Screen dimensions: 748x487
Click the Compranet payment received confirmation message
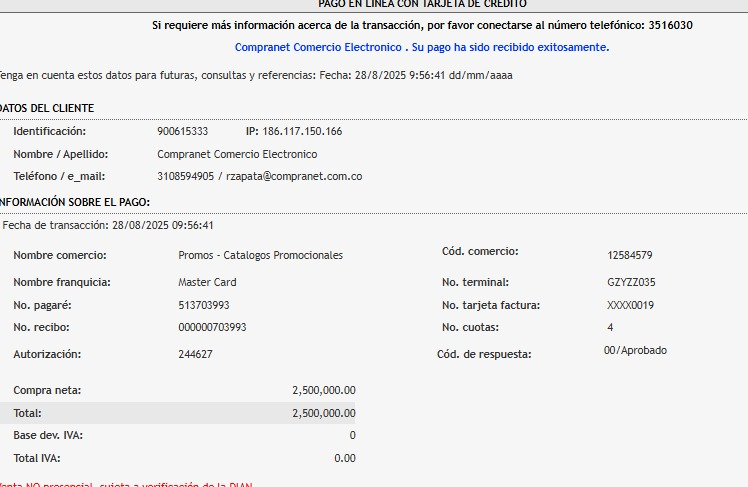pyautogui.click(x=422, y=47)
